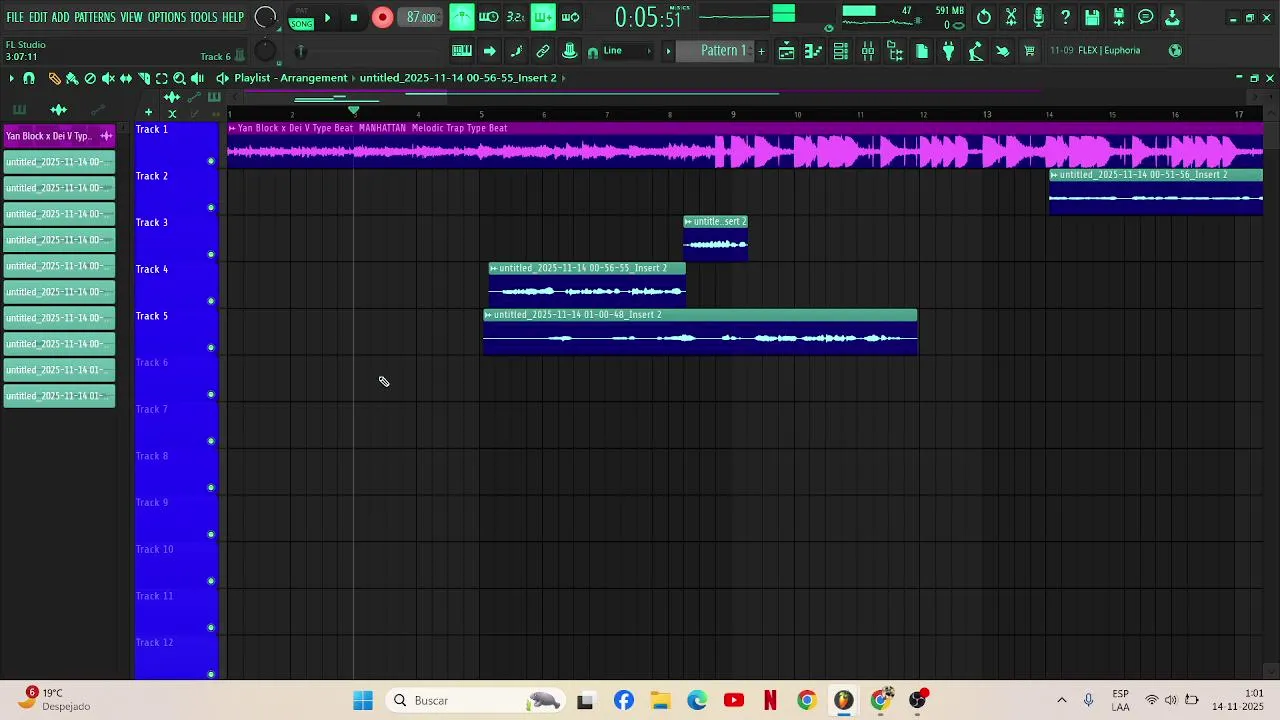Toggle the metronome button
The image size is (1280, 720).
click(461, 17)
